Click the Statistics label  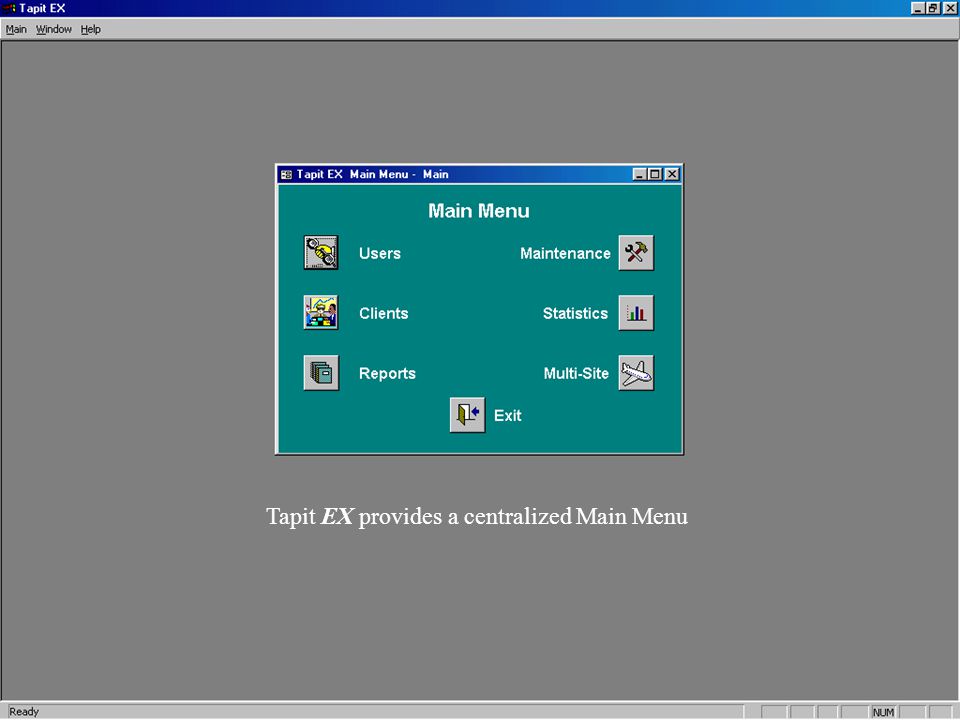[576, 313]
